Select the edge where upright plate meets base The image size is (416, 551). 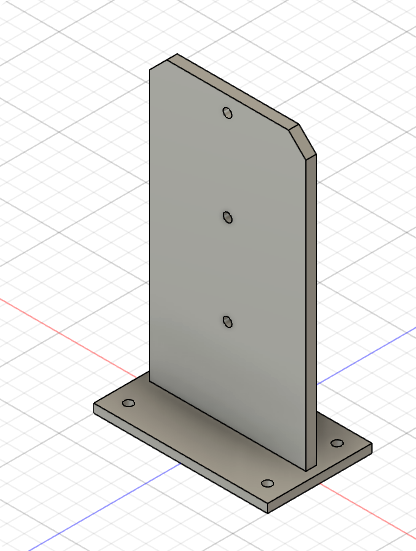228,426
